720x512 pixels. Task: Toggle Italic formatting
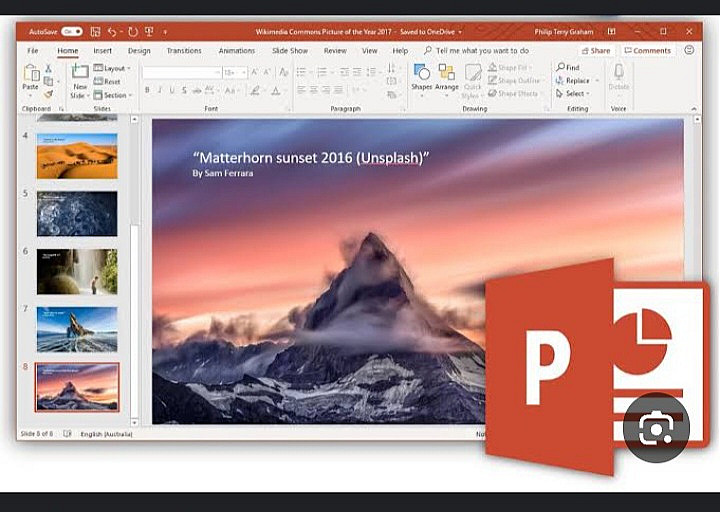coord(159,90)
